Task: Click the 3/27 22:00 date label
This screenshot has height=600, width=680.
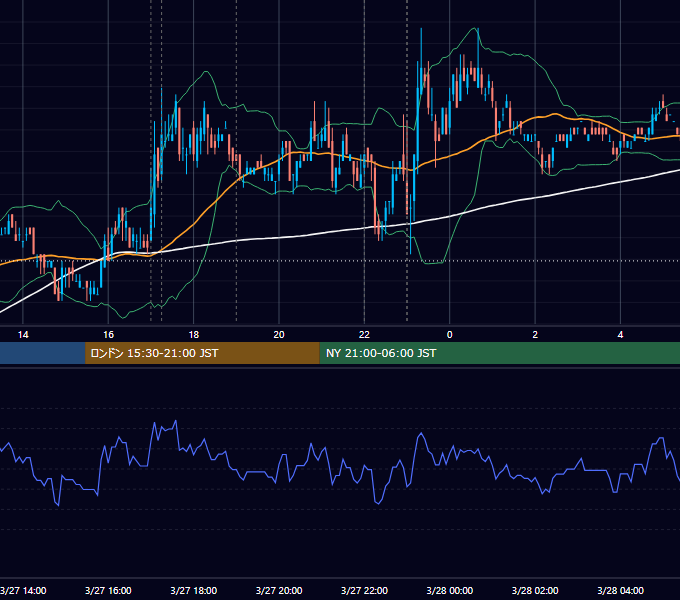Action: click(364, 590)
